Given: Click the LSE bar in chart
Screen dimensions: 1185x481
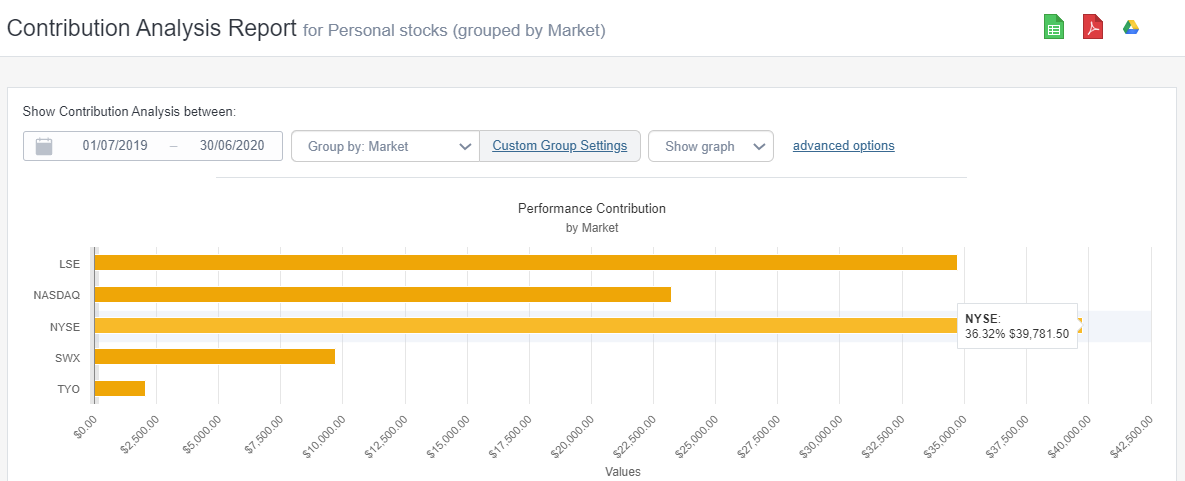Looking at the screenshot, I should (x=525, y=263).
